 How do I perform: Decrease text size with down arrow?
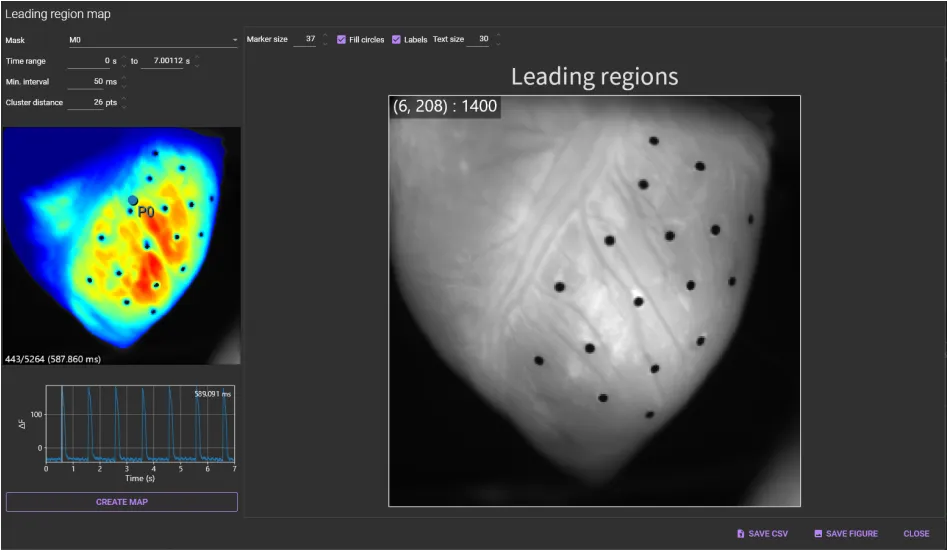click(498, 44)
